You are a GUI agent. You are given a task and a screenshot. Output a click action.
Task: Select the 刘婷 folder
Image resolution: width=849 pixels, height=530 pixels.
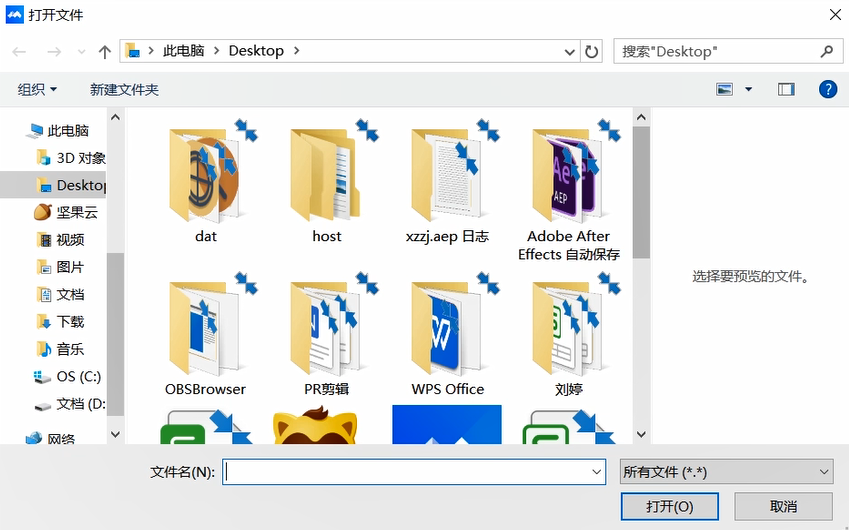569,336
